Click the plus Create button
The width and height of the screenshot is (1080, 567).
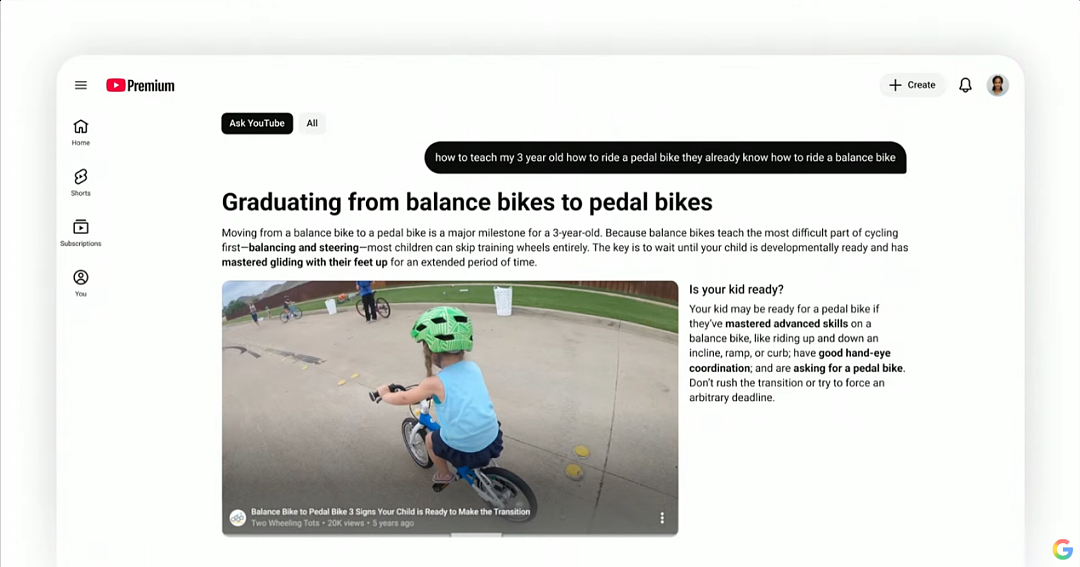pos(913,85)
